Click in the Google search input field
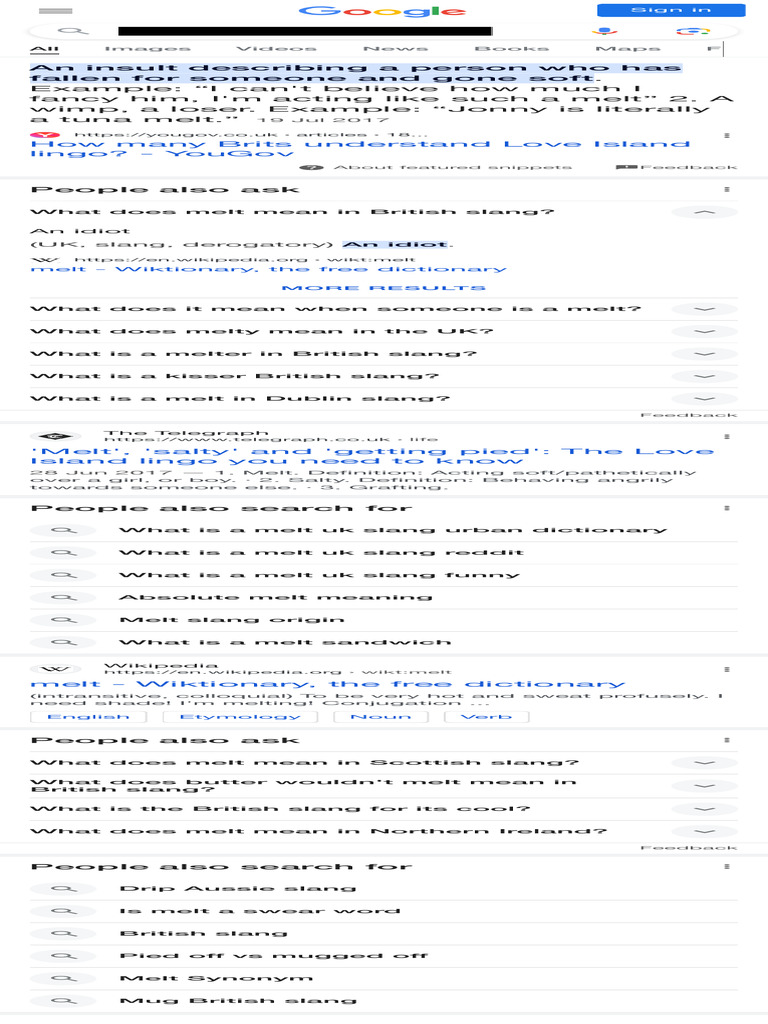 coord(305,31)
